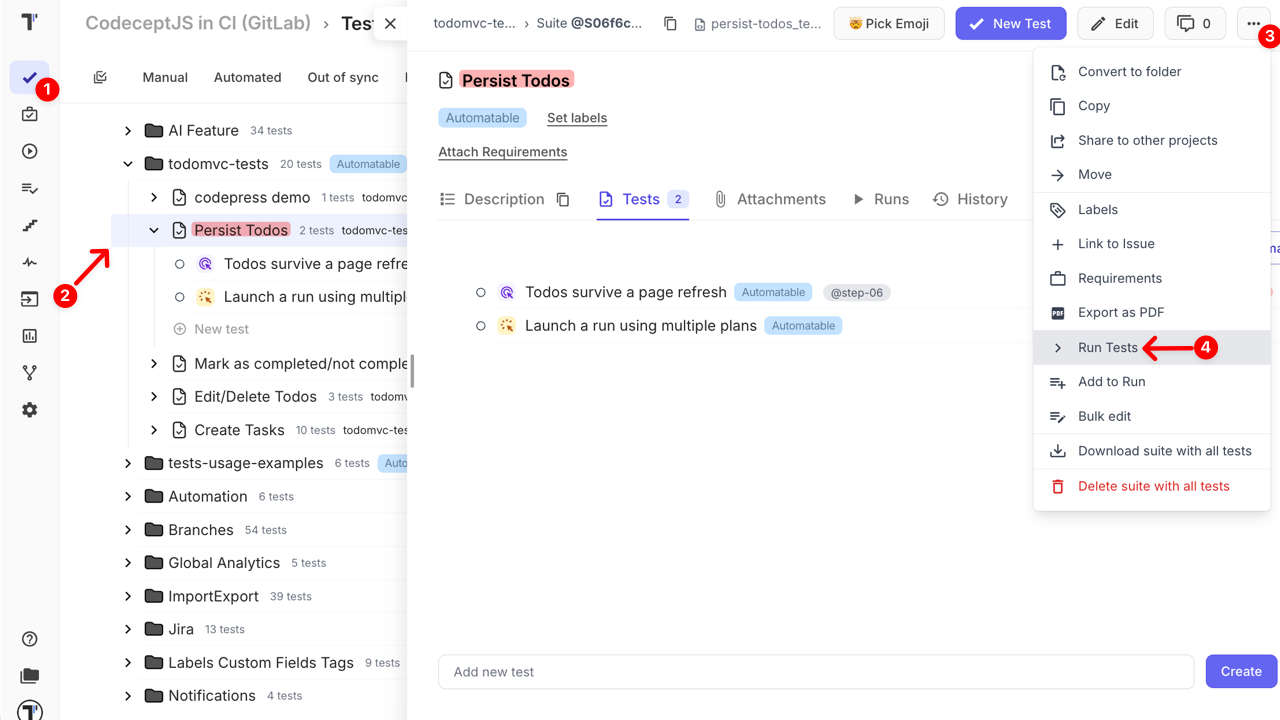Select radio for Todos survive a page refresh

(x=481, y=293)
